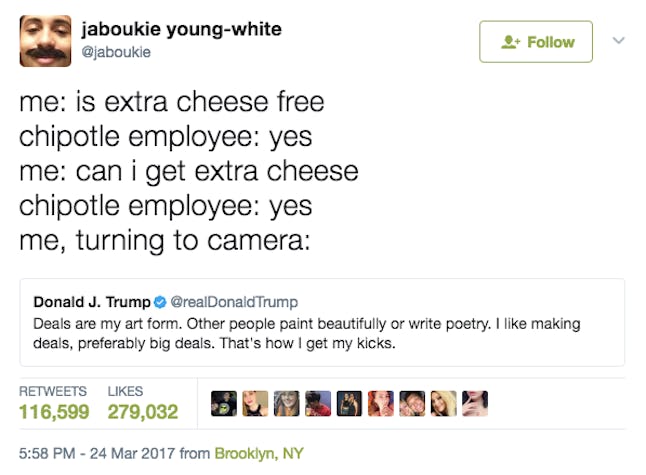Click the fourth liker avatar with red shirt
The width and height of the screenshot is (646, 475).
319,402
